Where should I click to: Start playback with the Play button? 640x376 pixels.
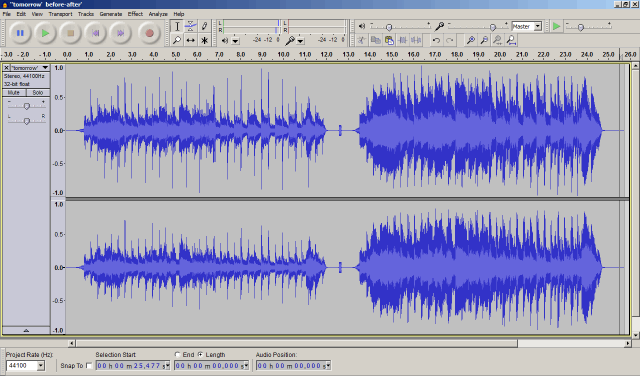point(45,33)
